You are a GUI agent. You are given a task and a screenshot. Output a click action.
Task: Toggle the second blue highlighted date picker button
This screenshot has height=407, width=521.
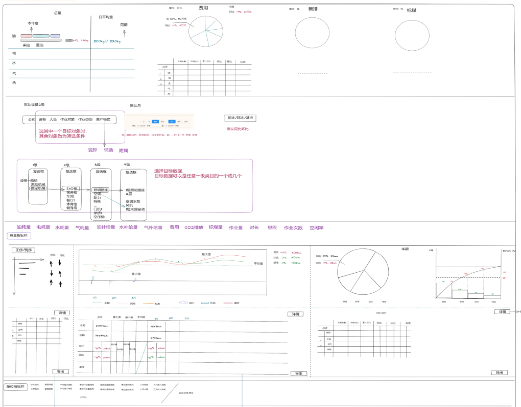click(172, 122)
